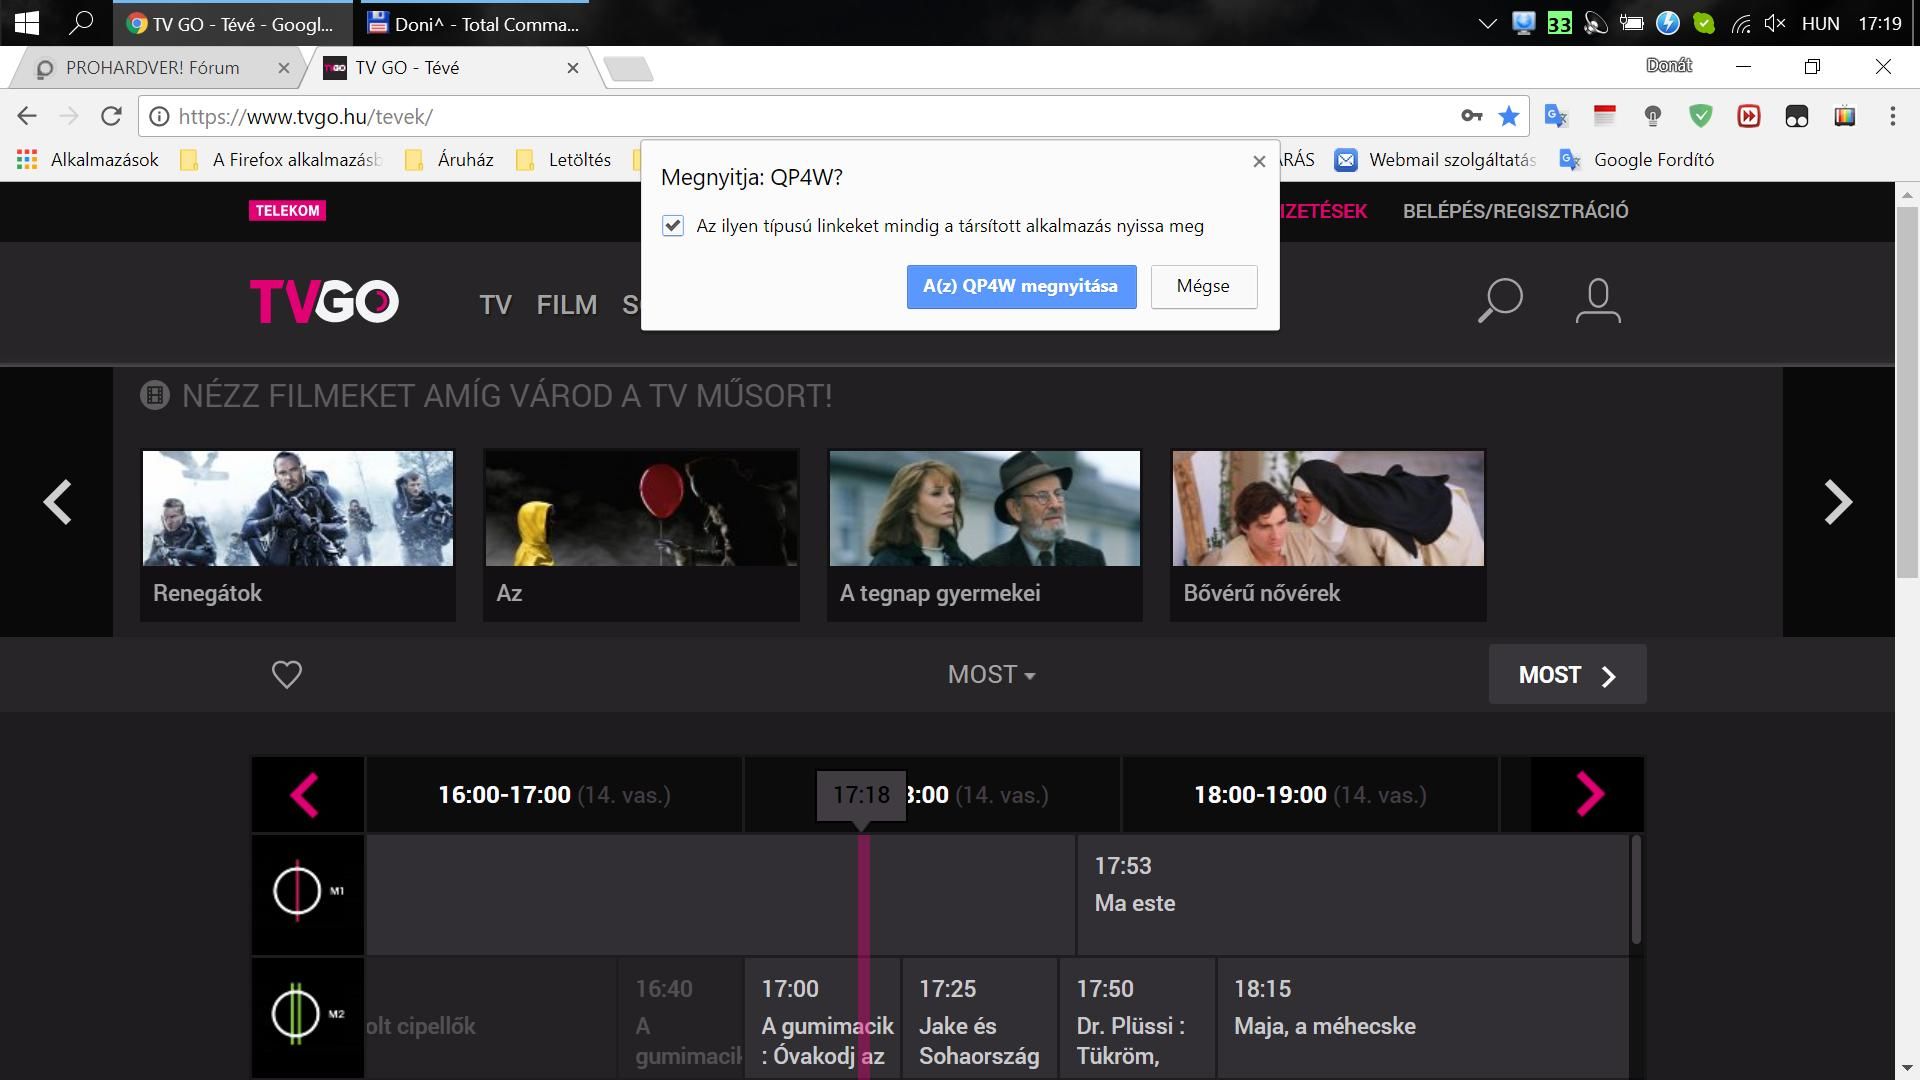
Task: Cancel dialog with Mégse button
Action: click(x=1203, y=287)
